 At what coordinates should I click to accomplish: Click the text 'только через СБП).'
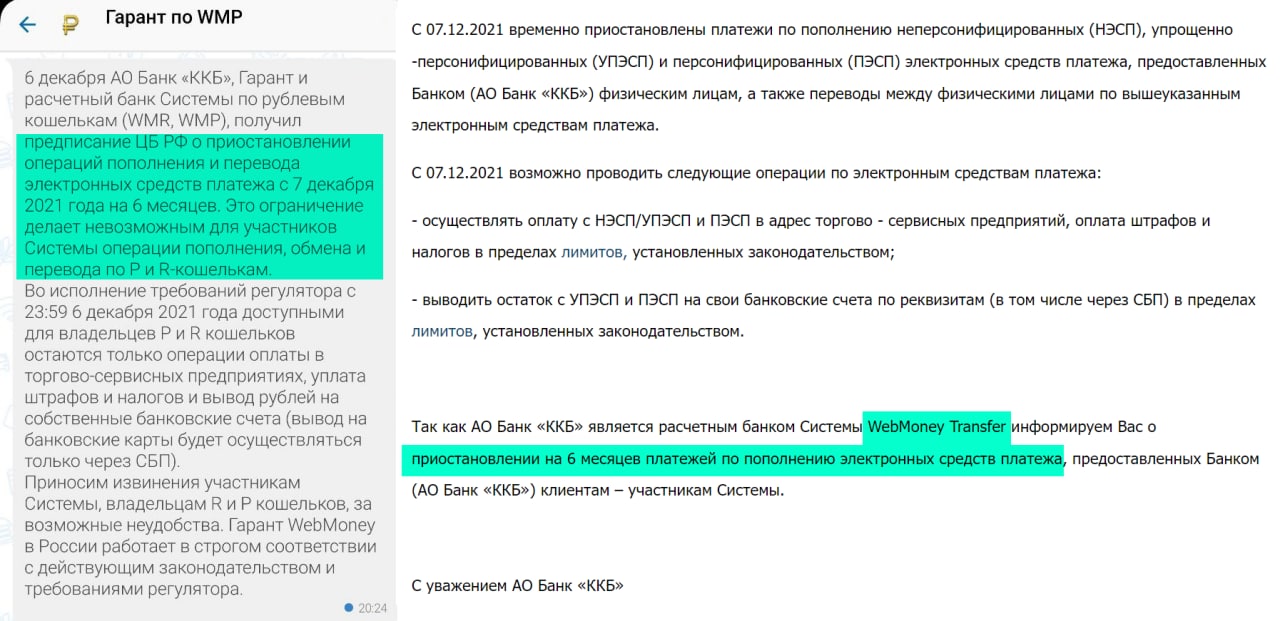pyautogui.click(x=102, y=461)
